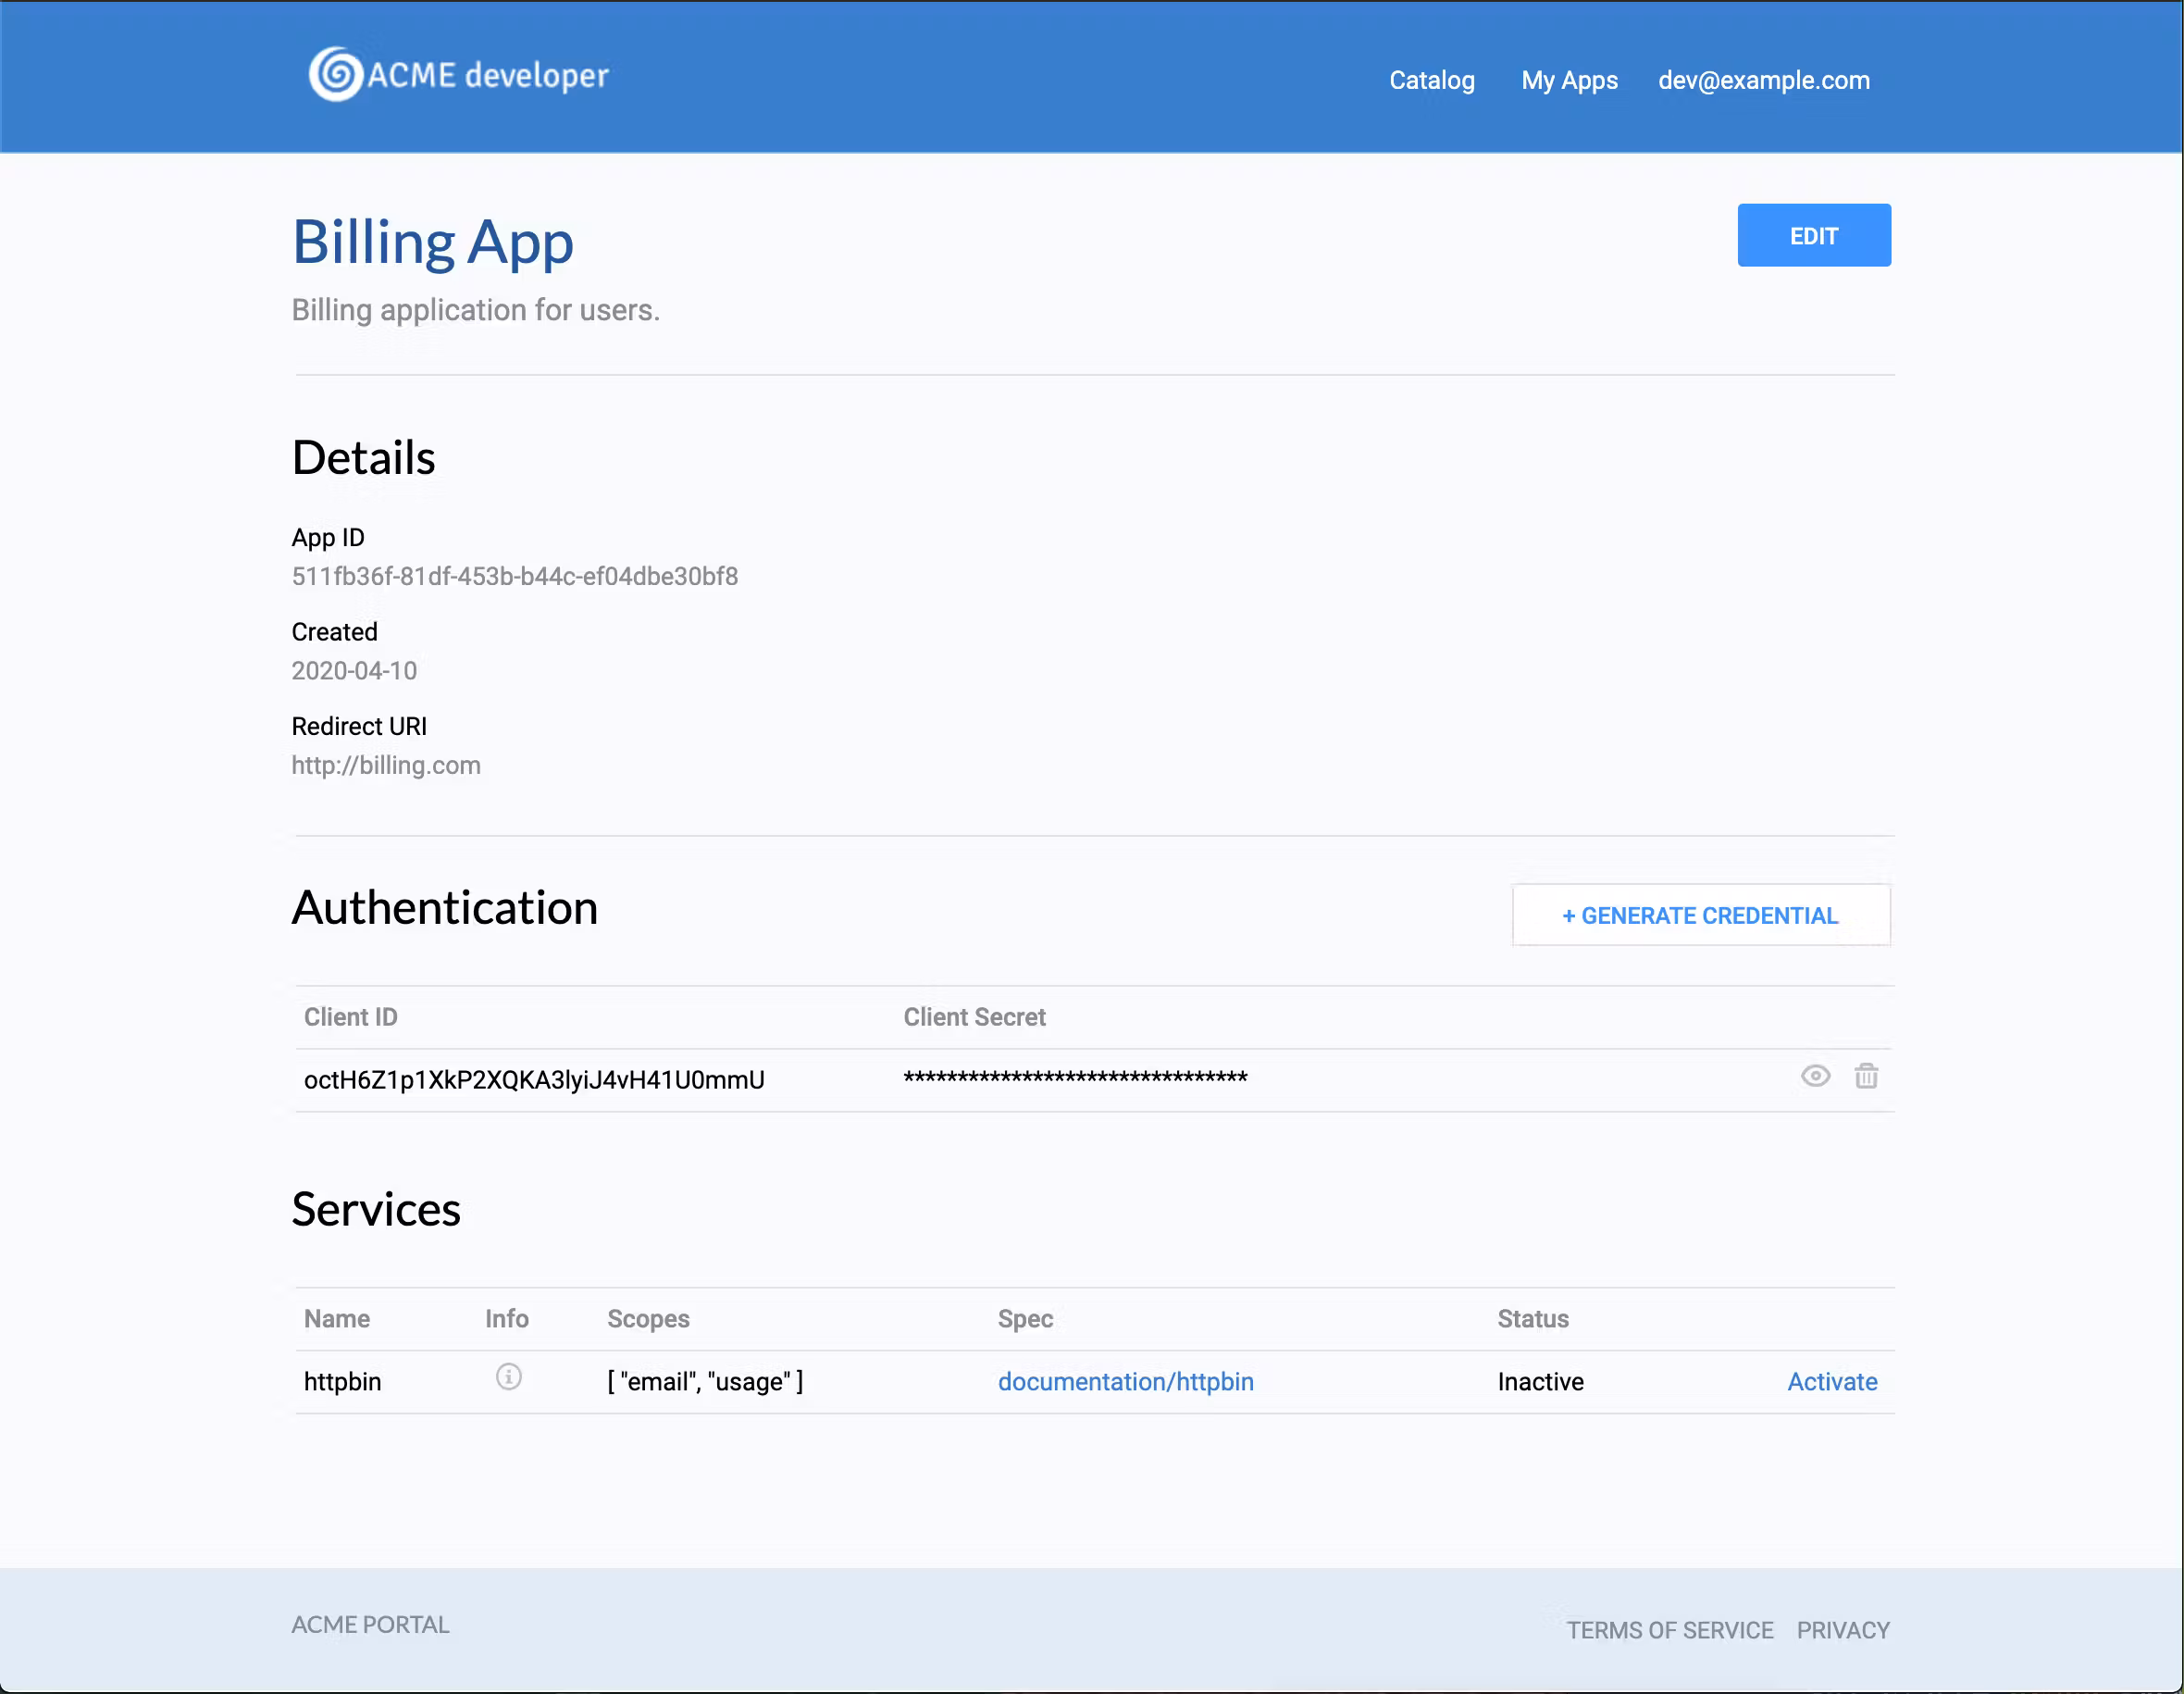Activate the httpbin service
Viewport: 2184px width, 1694px height.
1831,1381
